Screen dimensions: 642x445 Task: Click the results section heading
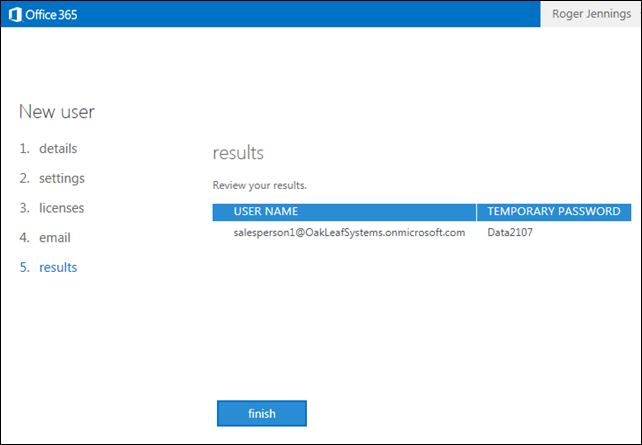coord(238,153)
